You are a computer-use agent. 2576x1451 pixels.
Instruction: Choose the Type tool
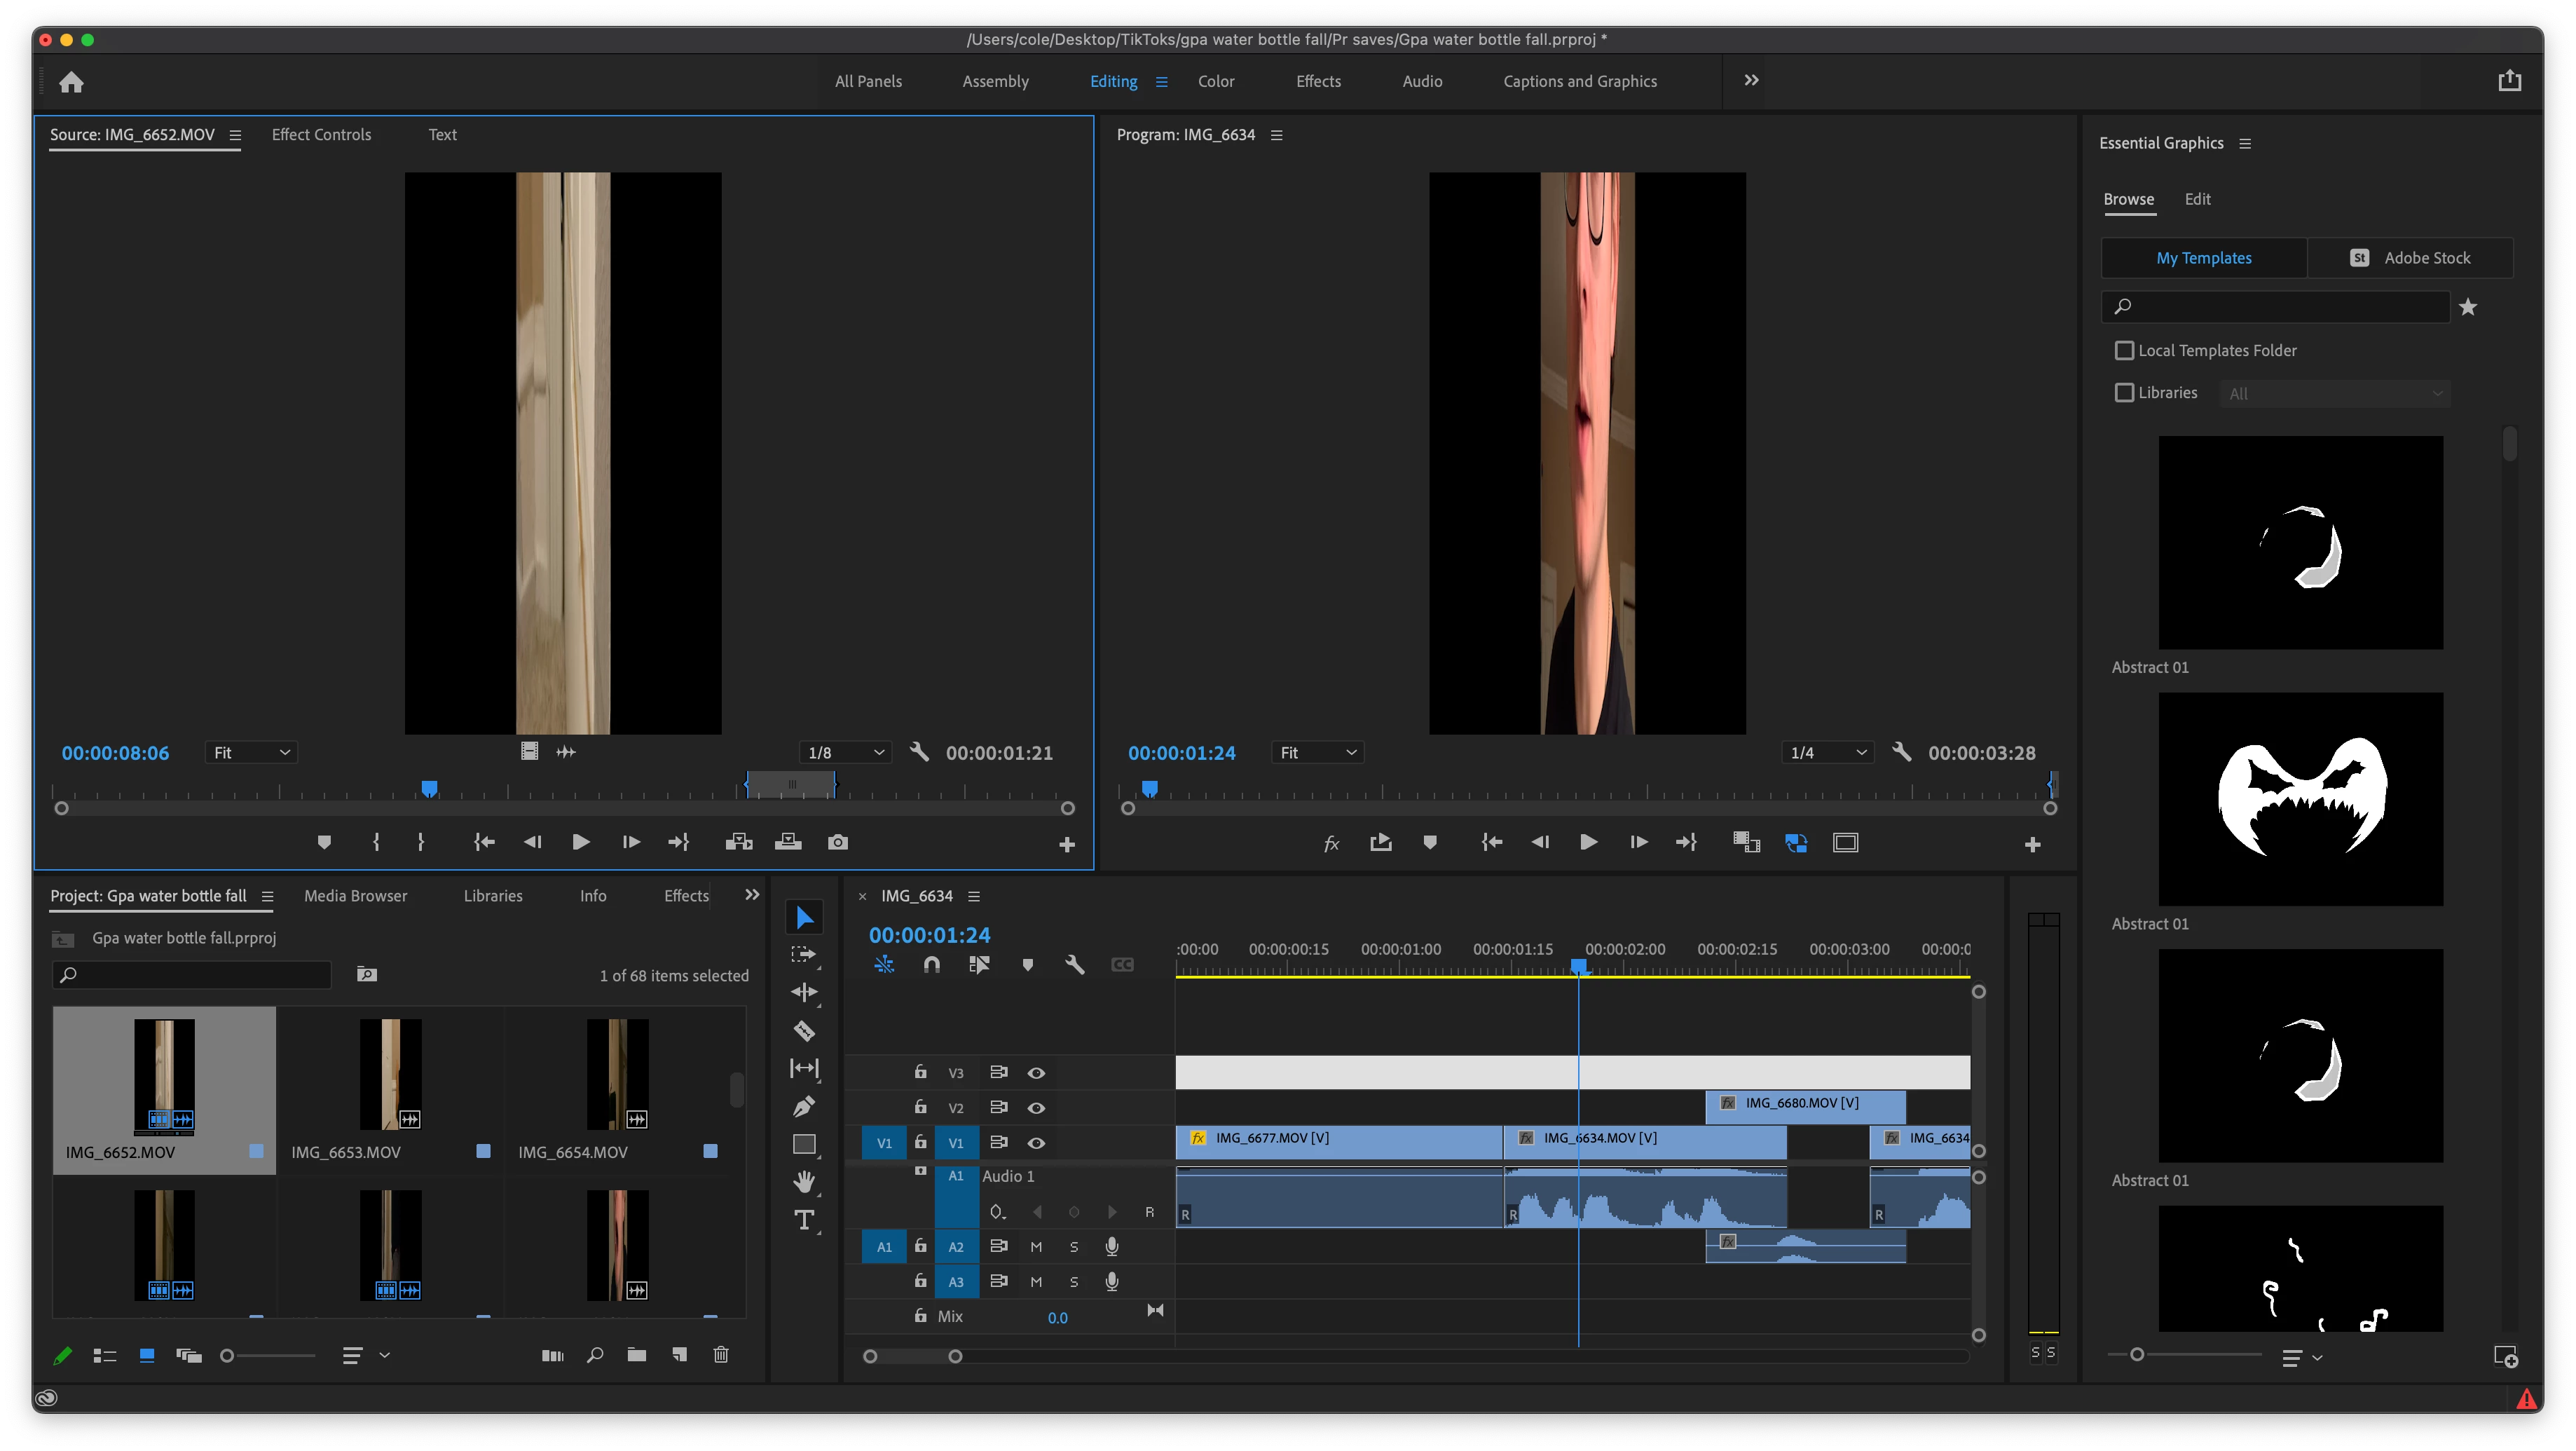tap(804, 1220)
